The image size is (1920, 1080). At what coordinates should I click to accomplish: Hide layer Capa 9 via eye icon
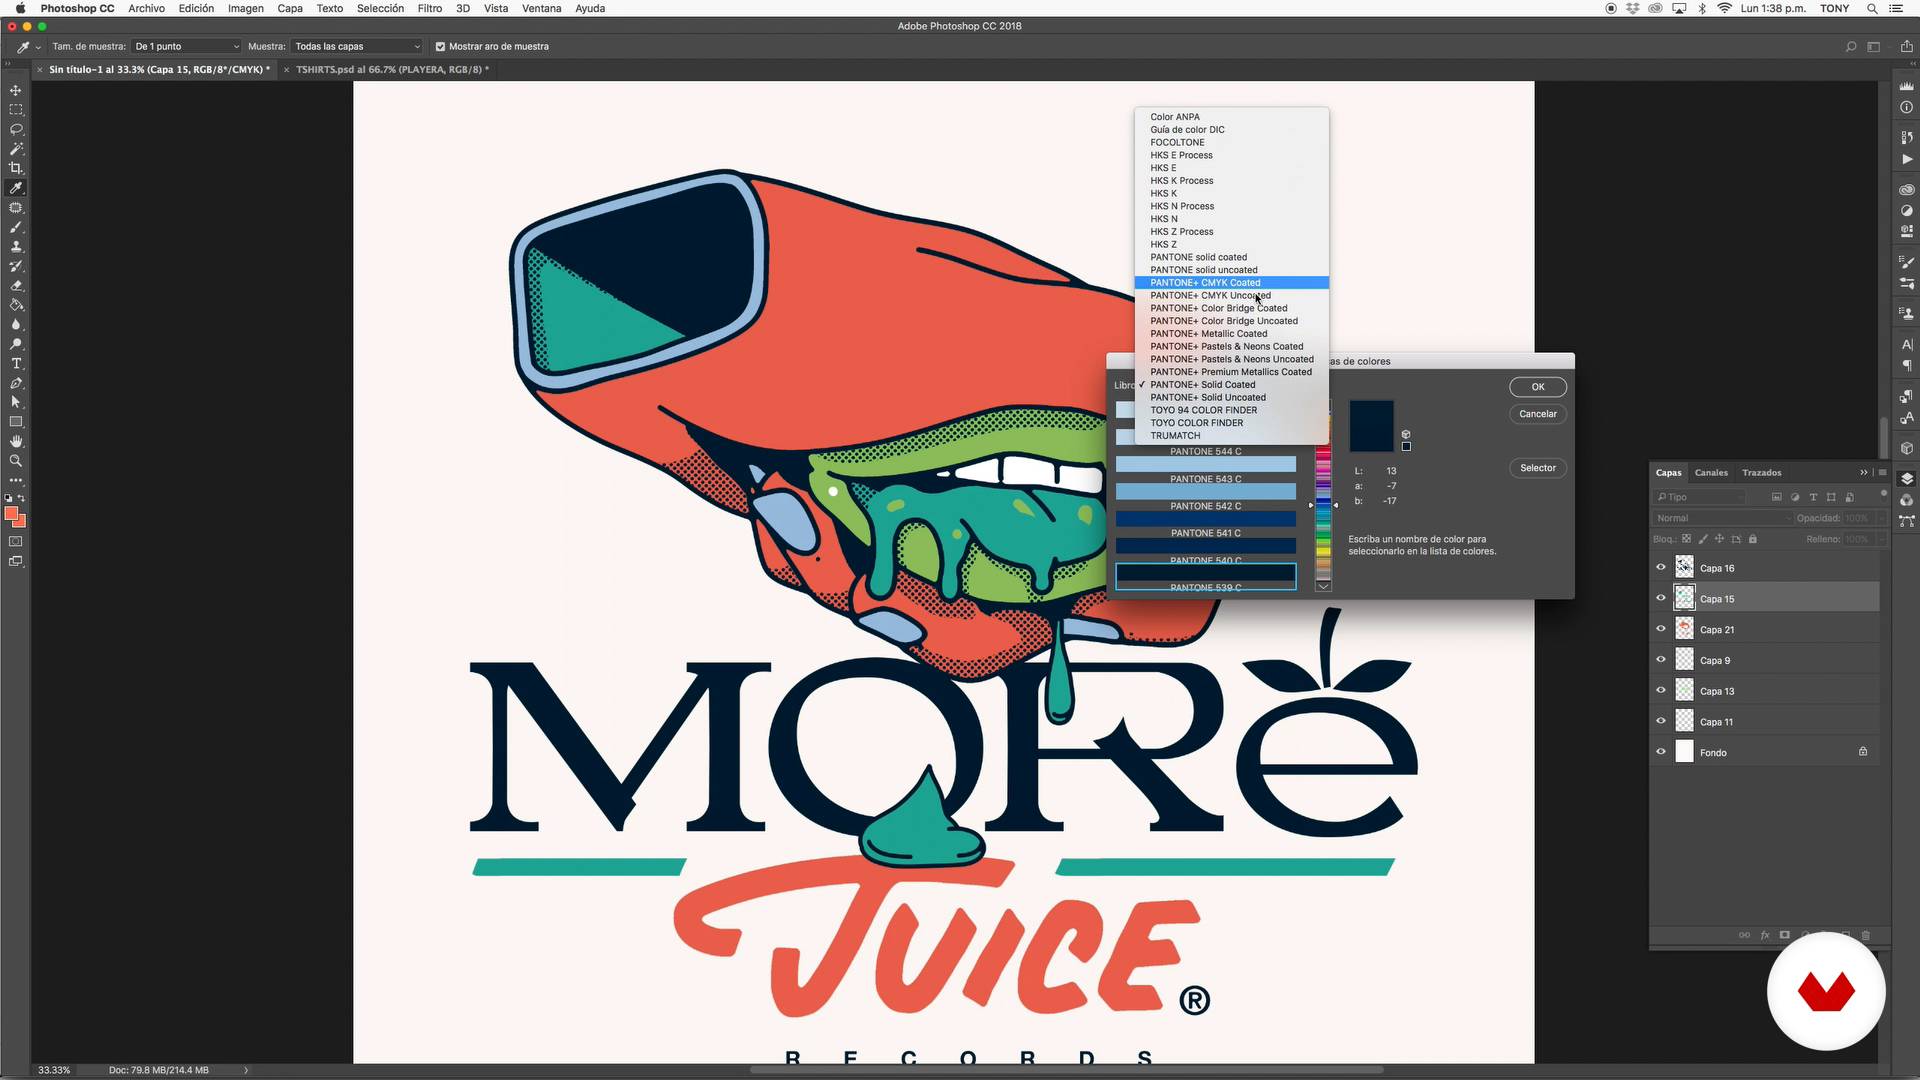click(1661, 660)
